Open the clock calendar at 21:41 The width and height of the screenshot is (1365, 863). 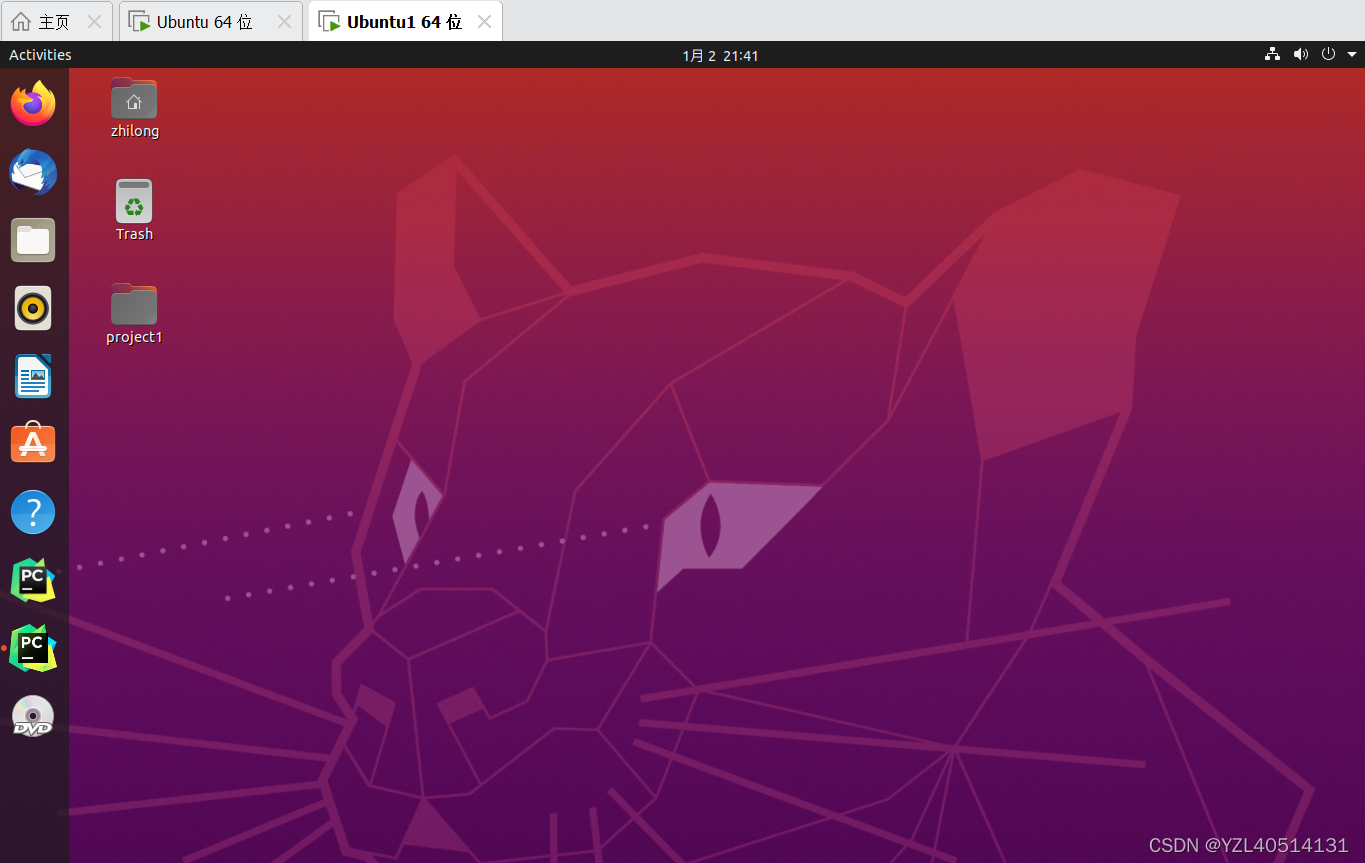coord(720,56)
